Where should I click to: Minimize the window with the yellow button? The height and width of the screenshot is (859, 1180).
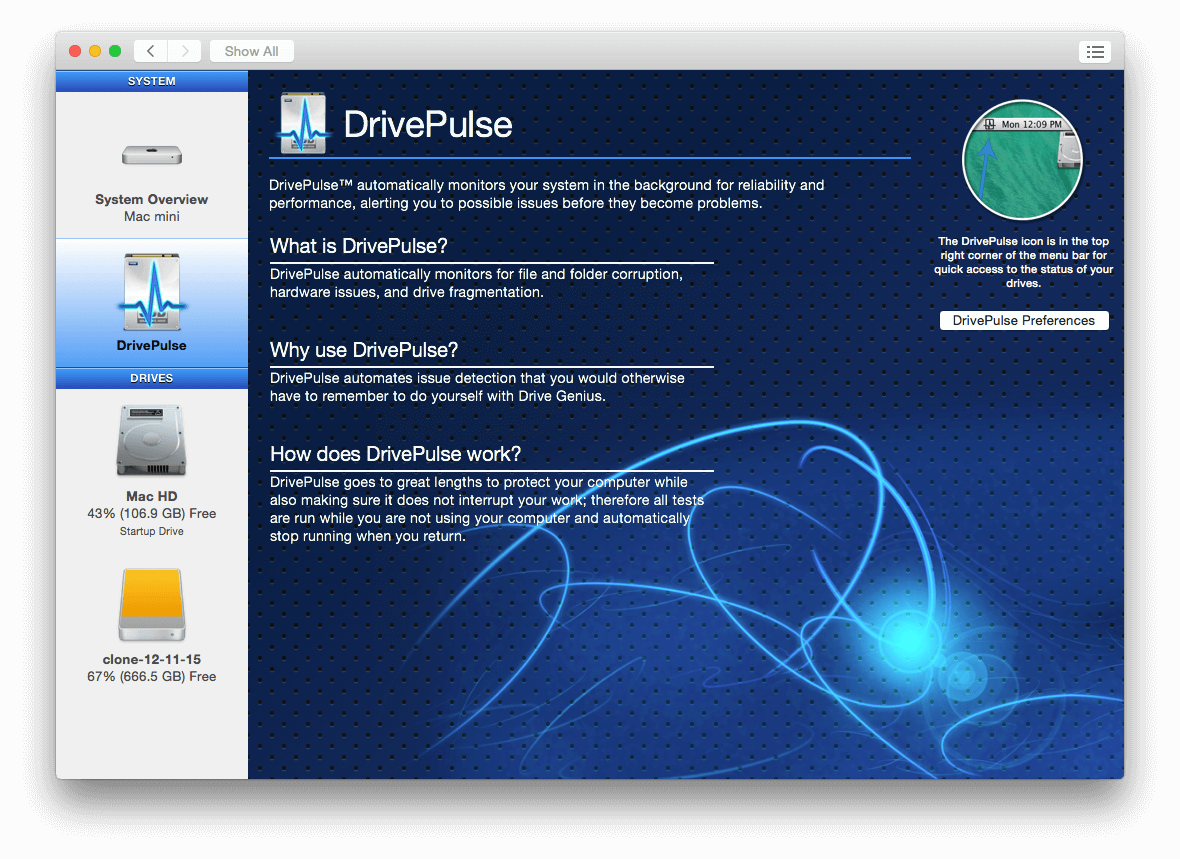coord(95,51)
